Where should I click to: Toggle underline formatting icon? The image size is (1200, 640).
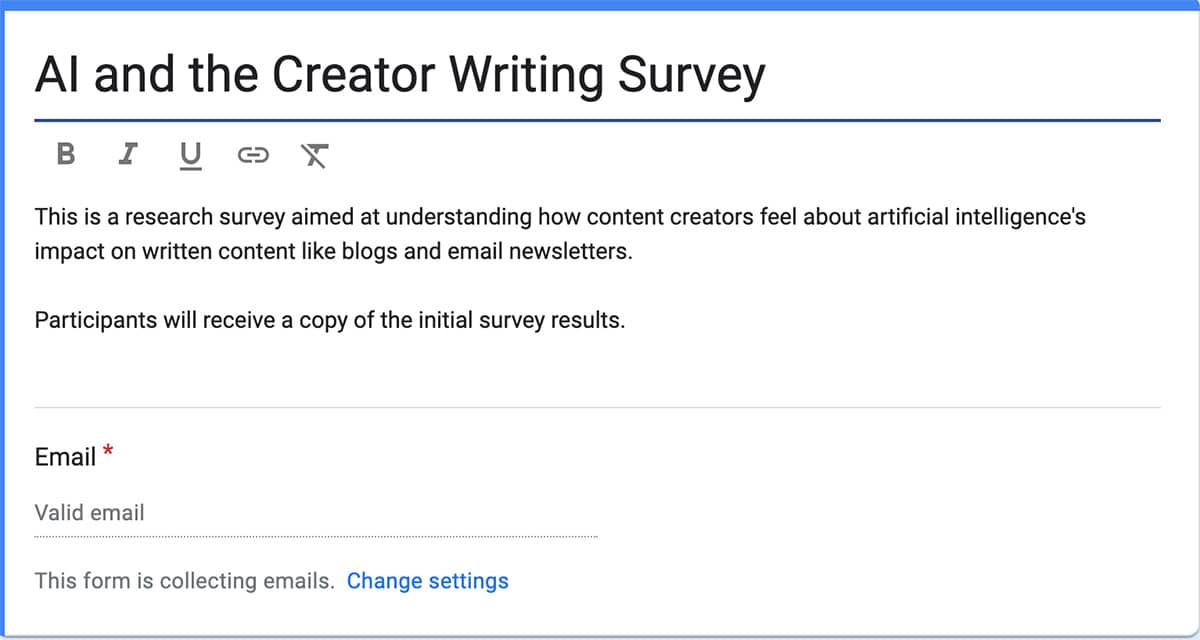pos(190,155)
